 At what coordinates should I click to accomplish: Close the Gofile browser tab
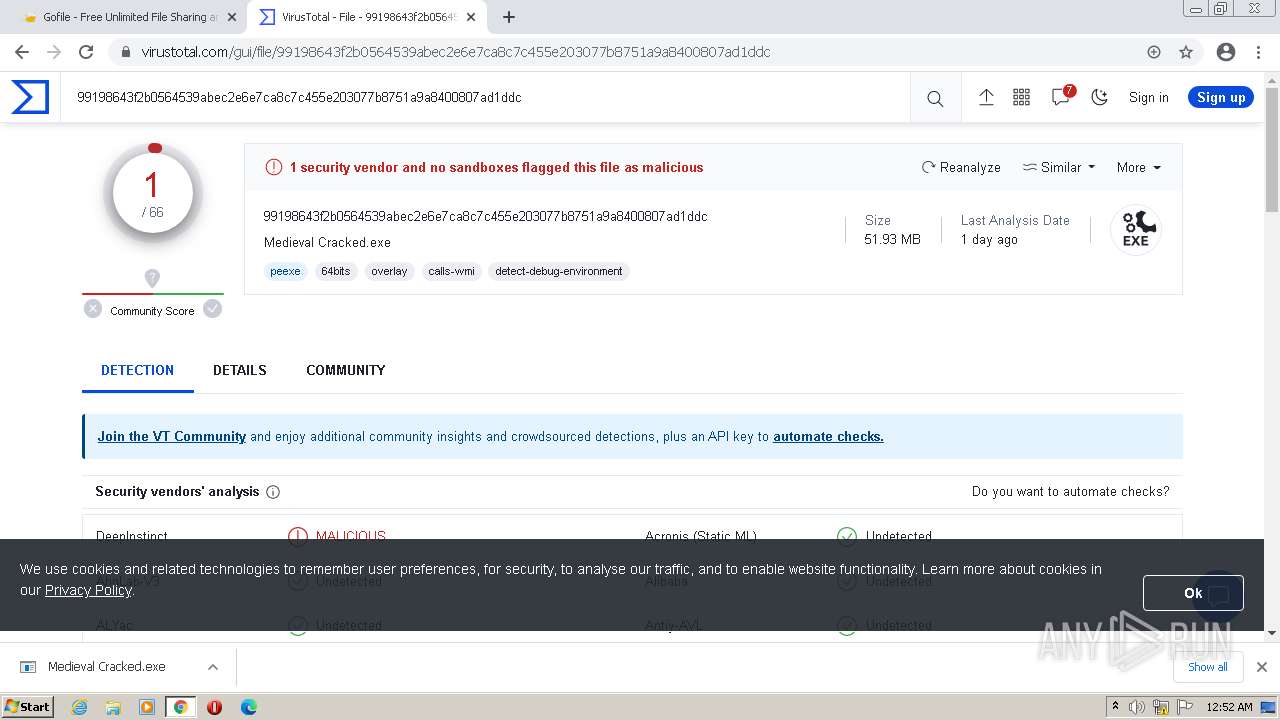(x=232, y=17)
